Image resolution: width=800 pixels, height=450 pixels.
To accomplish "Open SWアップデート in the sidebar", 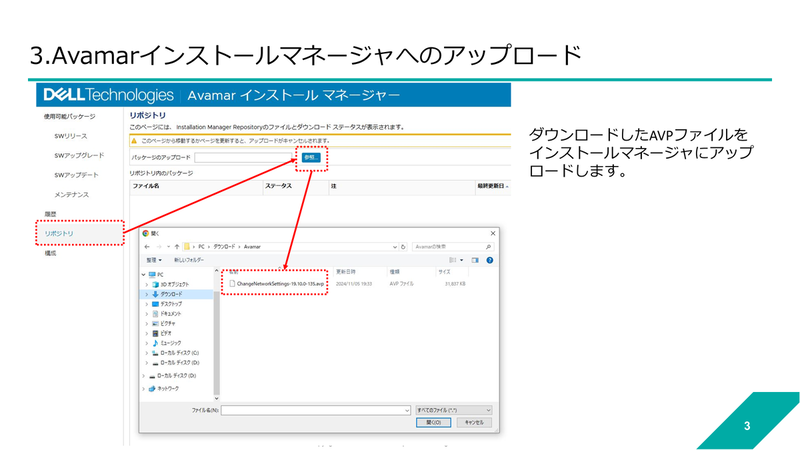I will tap(77, 175).
